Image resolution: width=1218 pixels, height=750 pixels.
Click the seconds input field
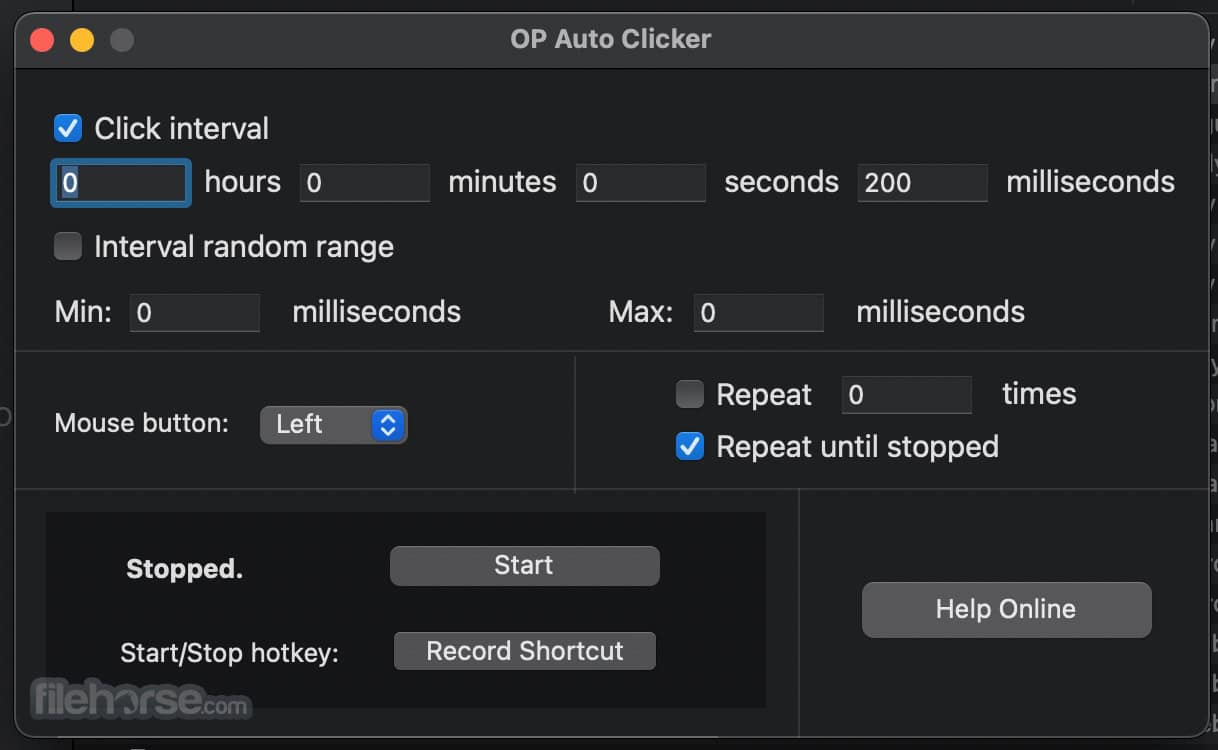[x=641, y=183]
